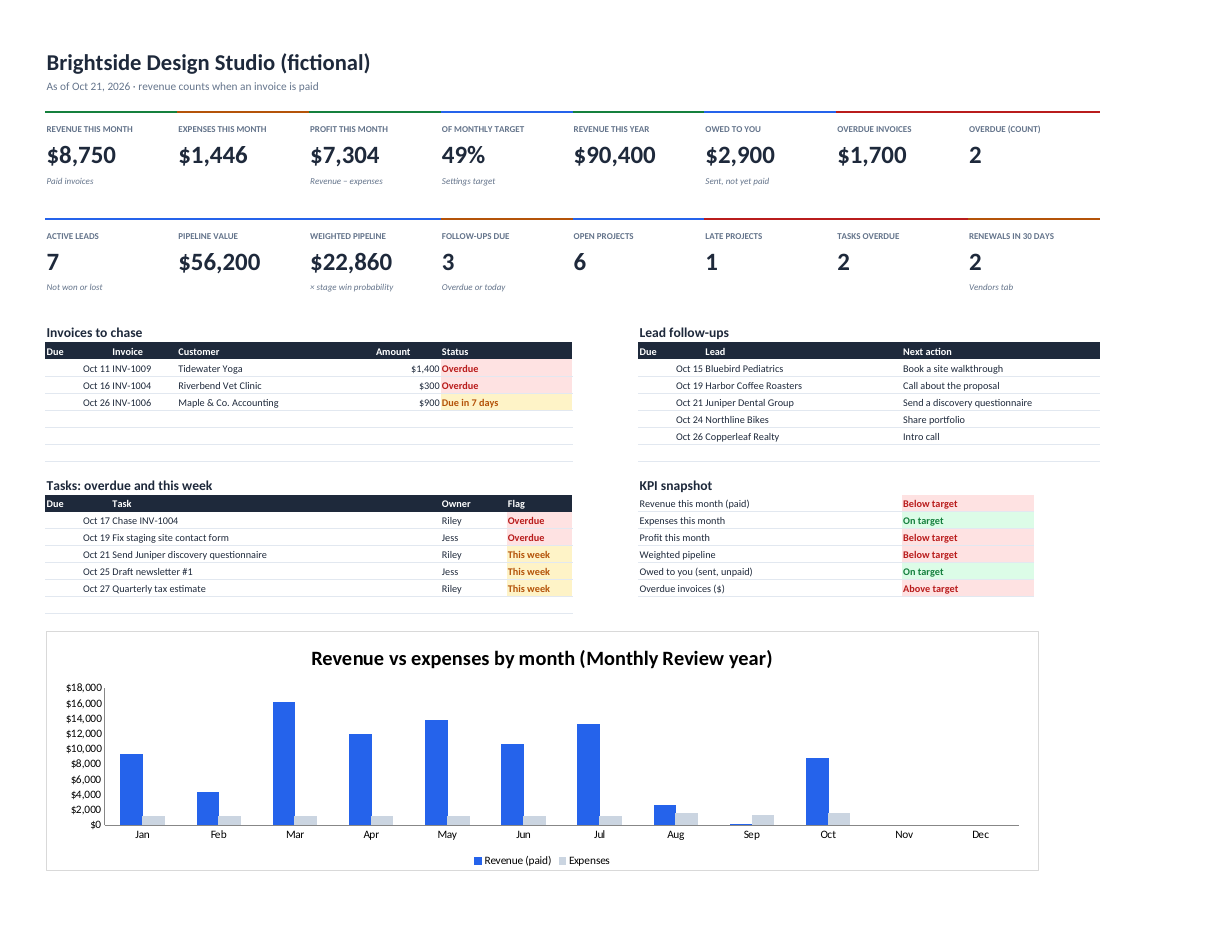Screen dimensions: 1210x935
Task: Select the Fix staging site contact form task
Action: pyautogui.click(x=170, y=538)
